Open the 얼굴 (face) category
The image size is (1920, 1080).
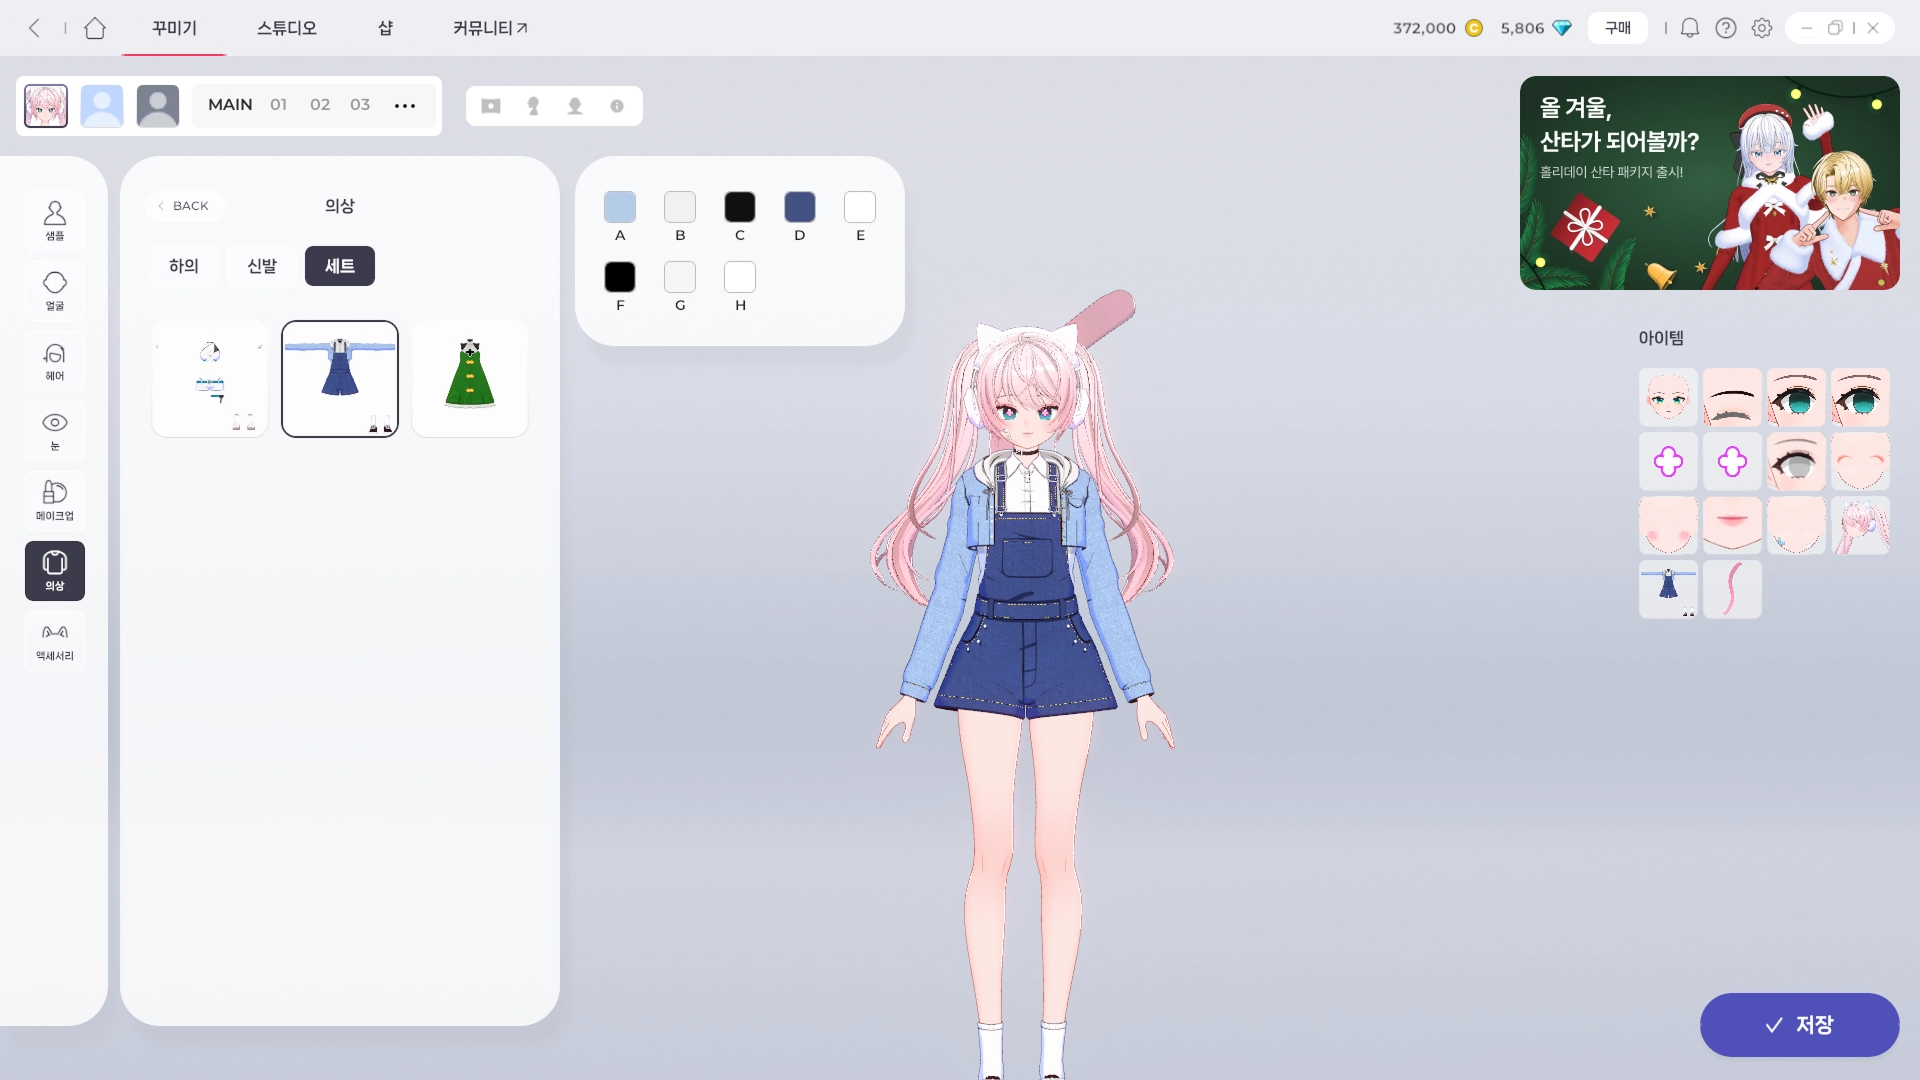point(55,291)
